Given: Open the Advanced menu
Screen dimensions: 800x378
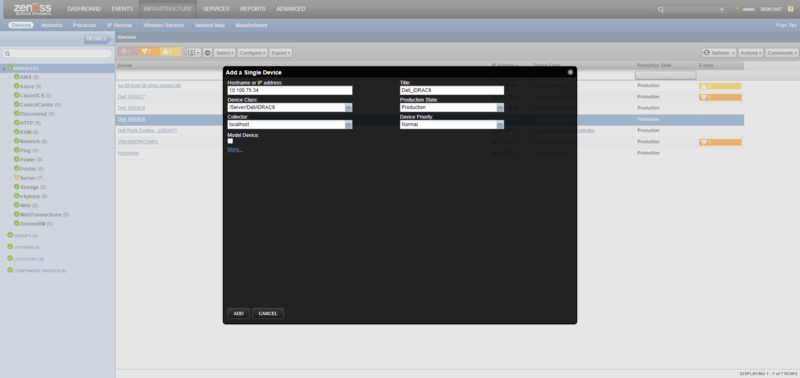Looking at the screenshot, I should (291, 9).
